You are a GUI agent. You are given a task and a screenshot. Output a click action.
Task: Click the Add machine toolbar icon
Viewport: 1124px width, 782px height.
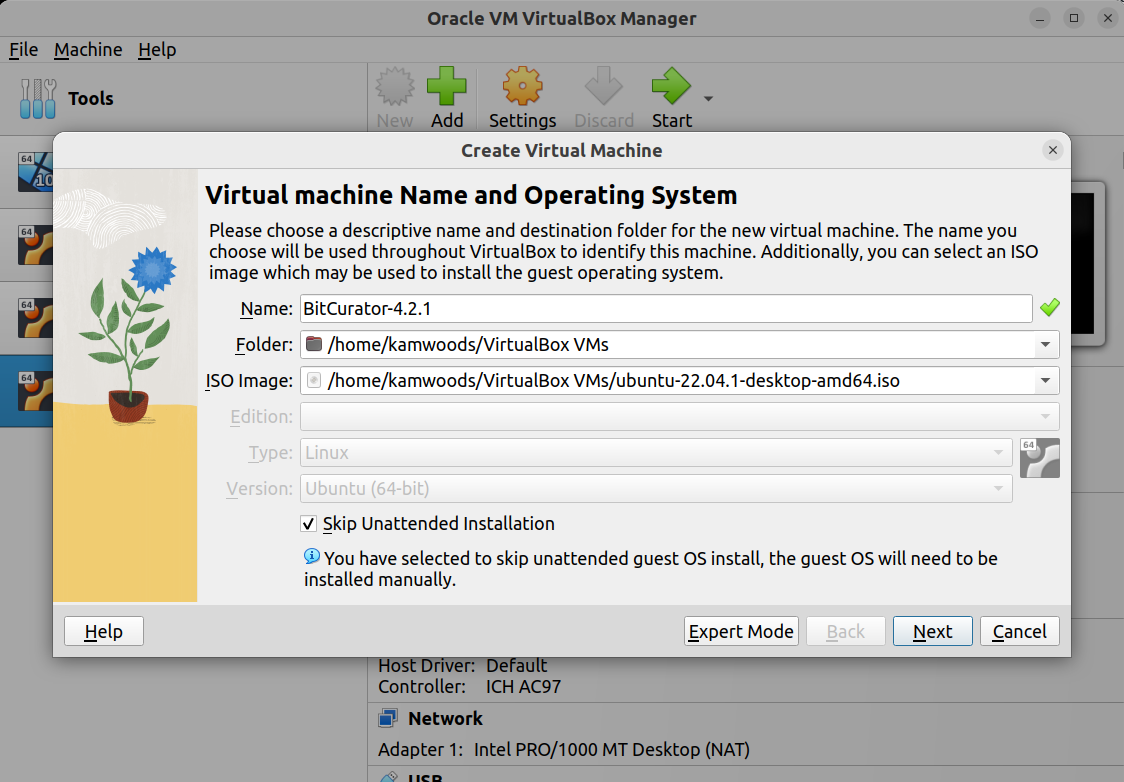pyautogui.click(x=447, y=87)
